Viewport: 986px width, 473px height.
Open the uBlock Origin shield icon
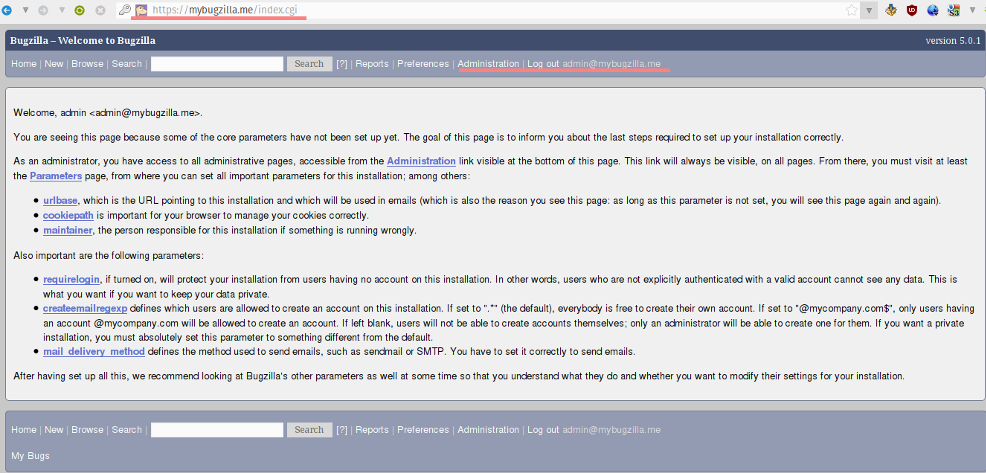pos(911,10)
